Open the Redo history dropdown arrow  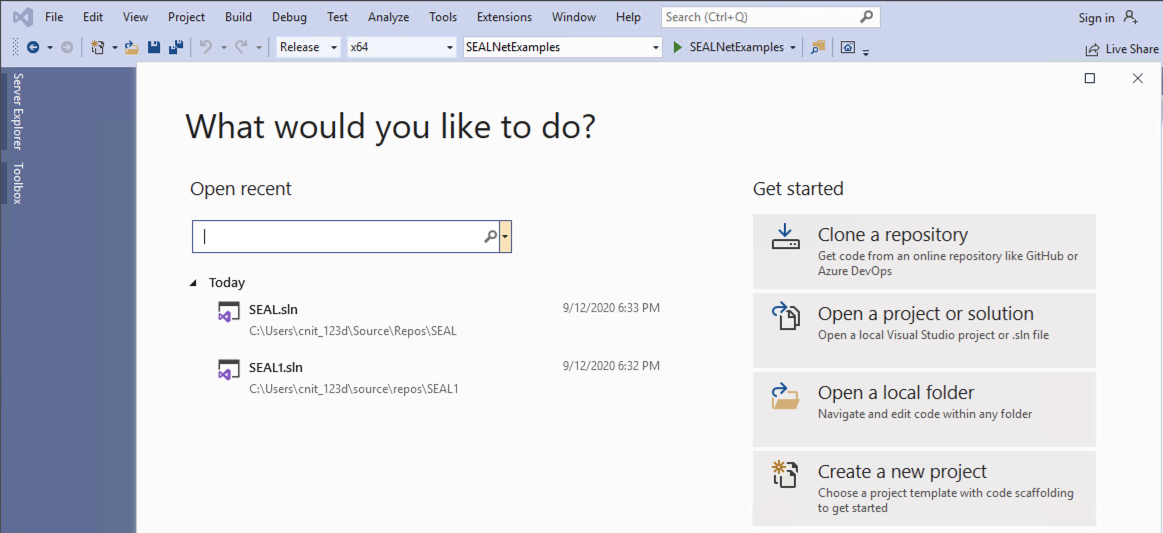[258, 47]
